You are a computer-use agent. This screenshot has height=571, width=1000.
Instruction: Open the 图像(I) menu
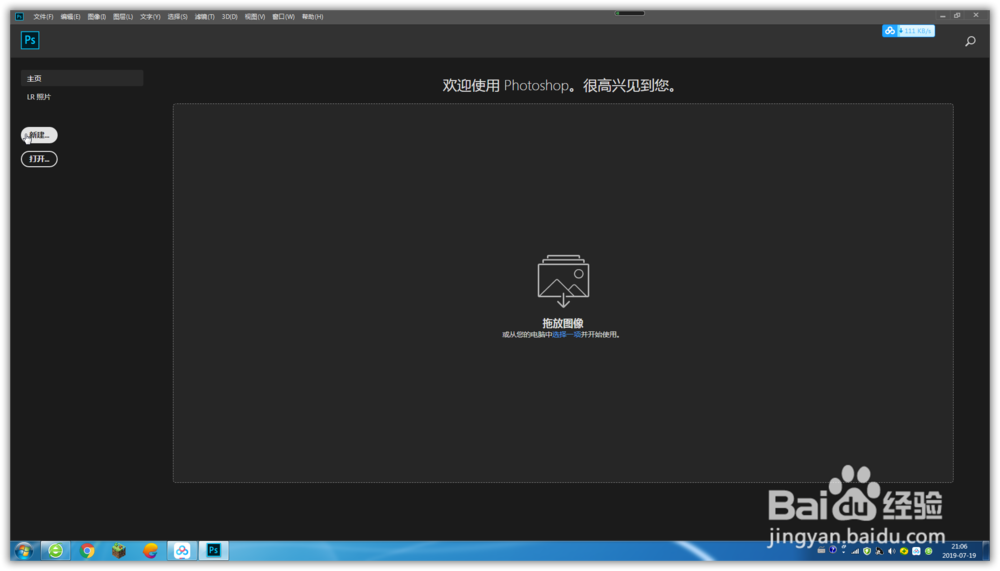(x=97, y=17)
